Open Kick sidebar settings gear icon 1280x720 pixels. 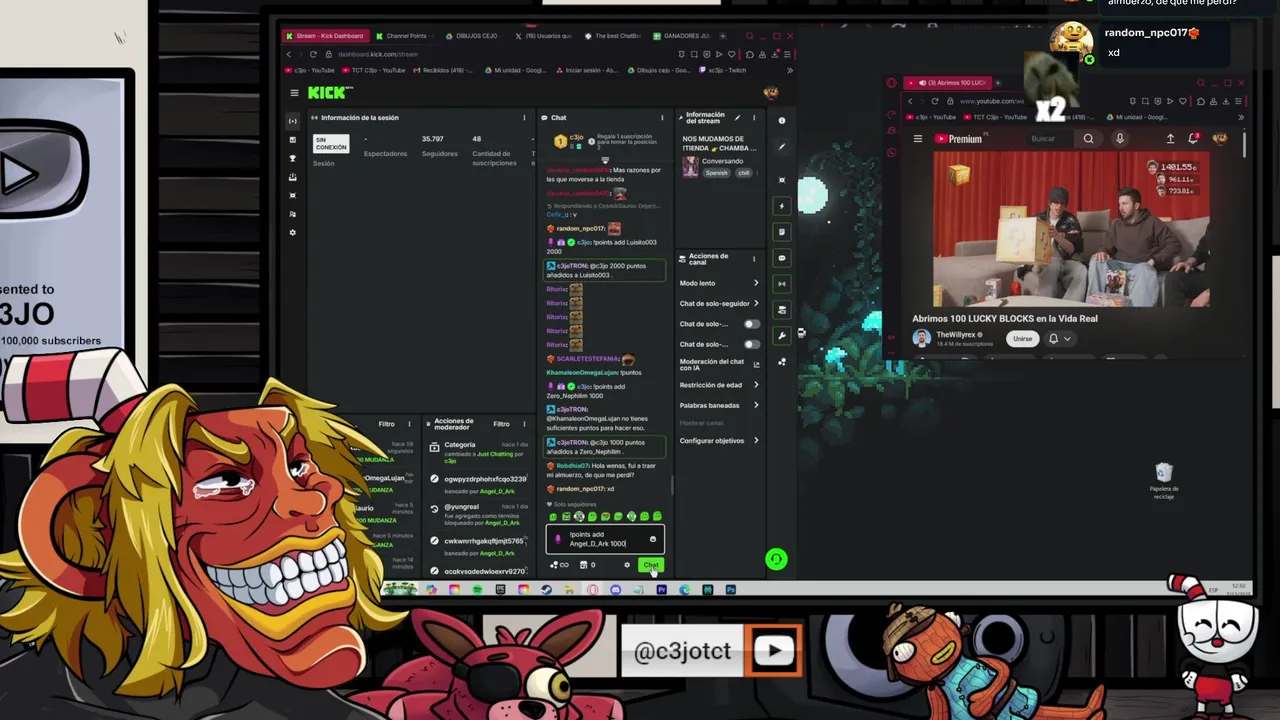292,232
